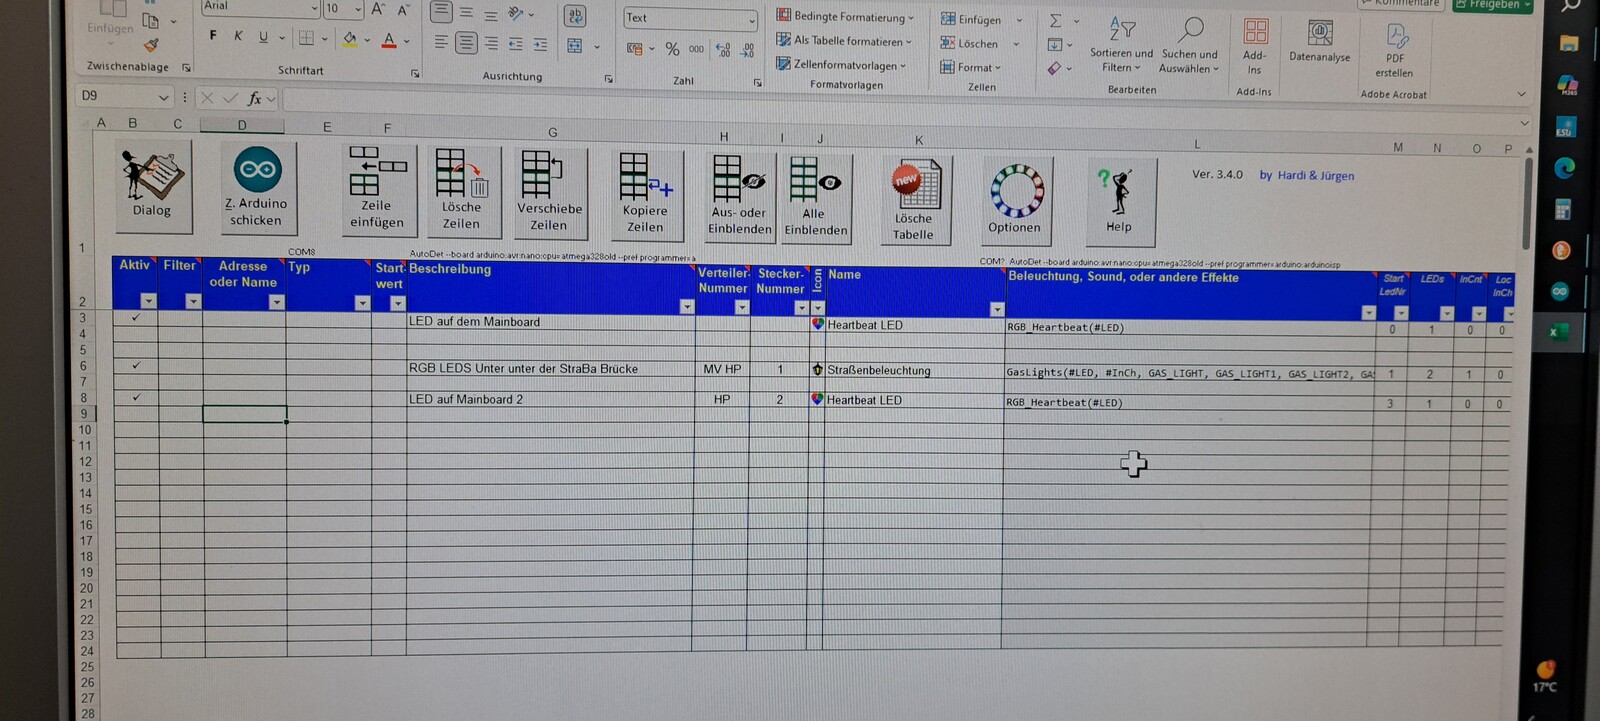Image resolution: width=1600 pixels, height=721 pixels.
Task: Expand the 'Adresse oder Name' filter dropdown
Action: coord(276,302)
